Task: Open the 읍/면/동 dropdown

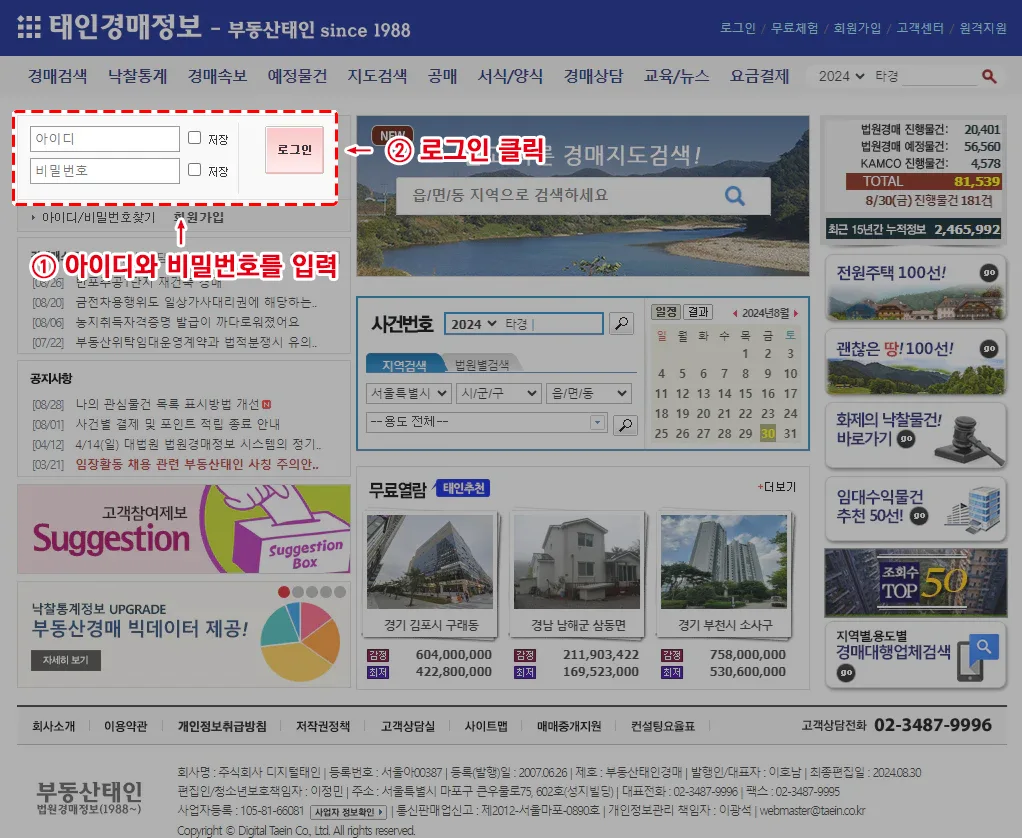Action: pyautogui.click(x=589, y=394)
